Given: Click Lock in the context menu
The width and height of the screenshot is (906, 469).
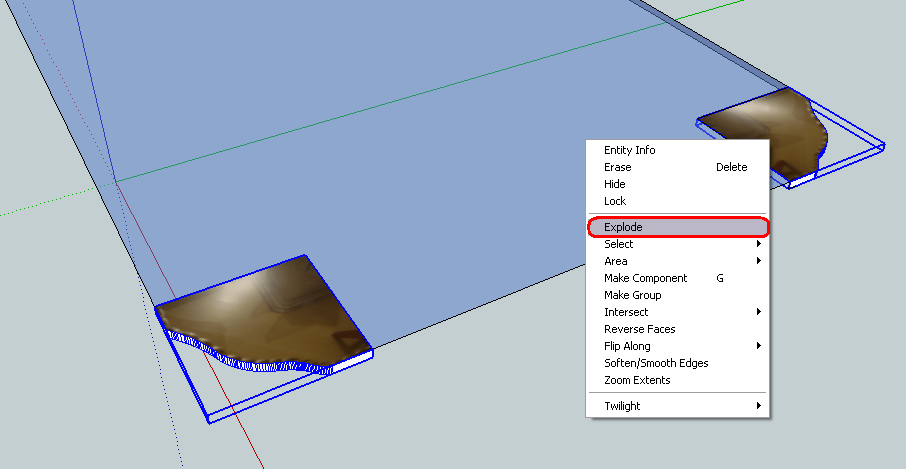Looking at the screenshot, I should tap(677, 201).
